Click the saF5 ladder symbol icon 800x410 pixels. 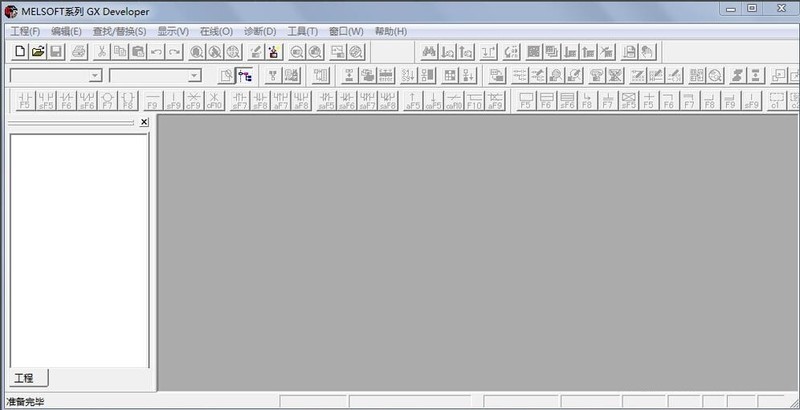pyautogui.click(x=326, y=100)
